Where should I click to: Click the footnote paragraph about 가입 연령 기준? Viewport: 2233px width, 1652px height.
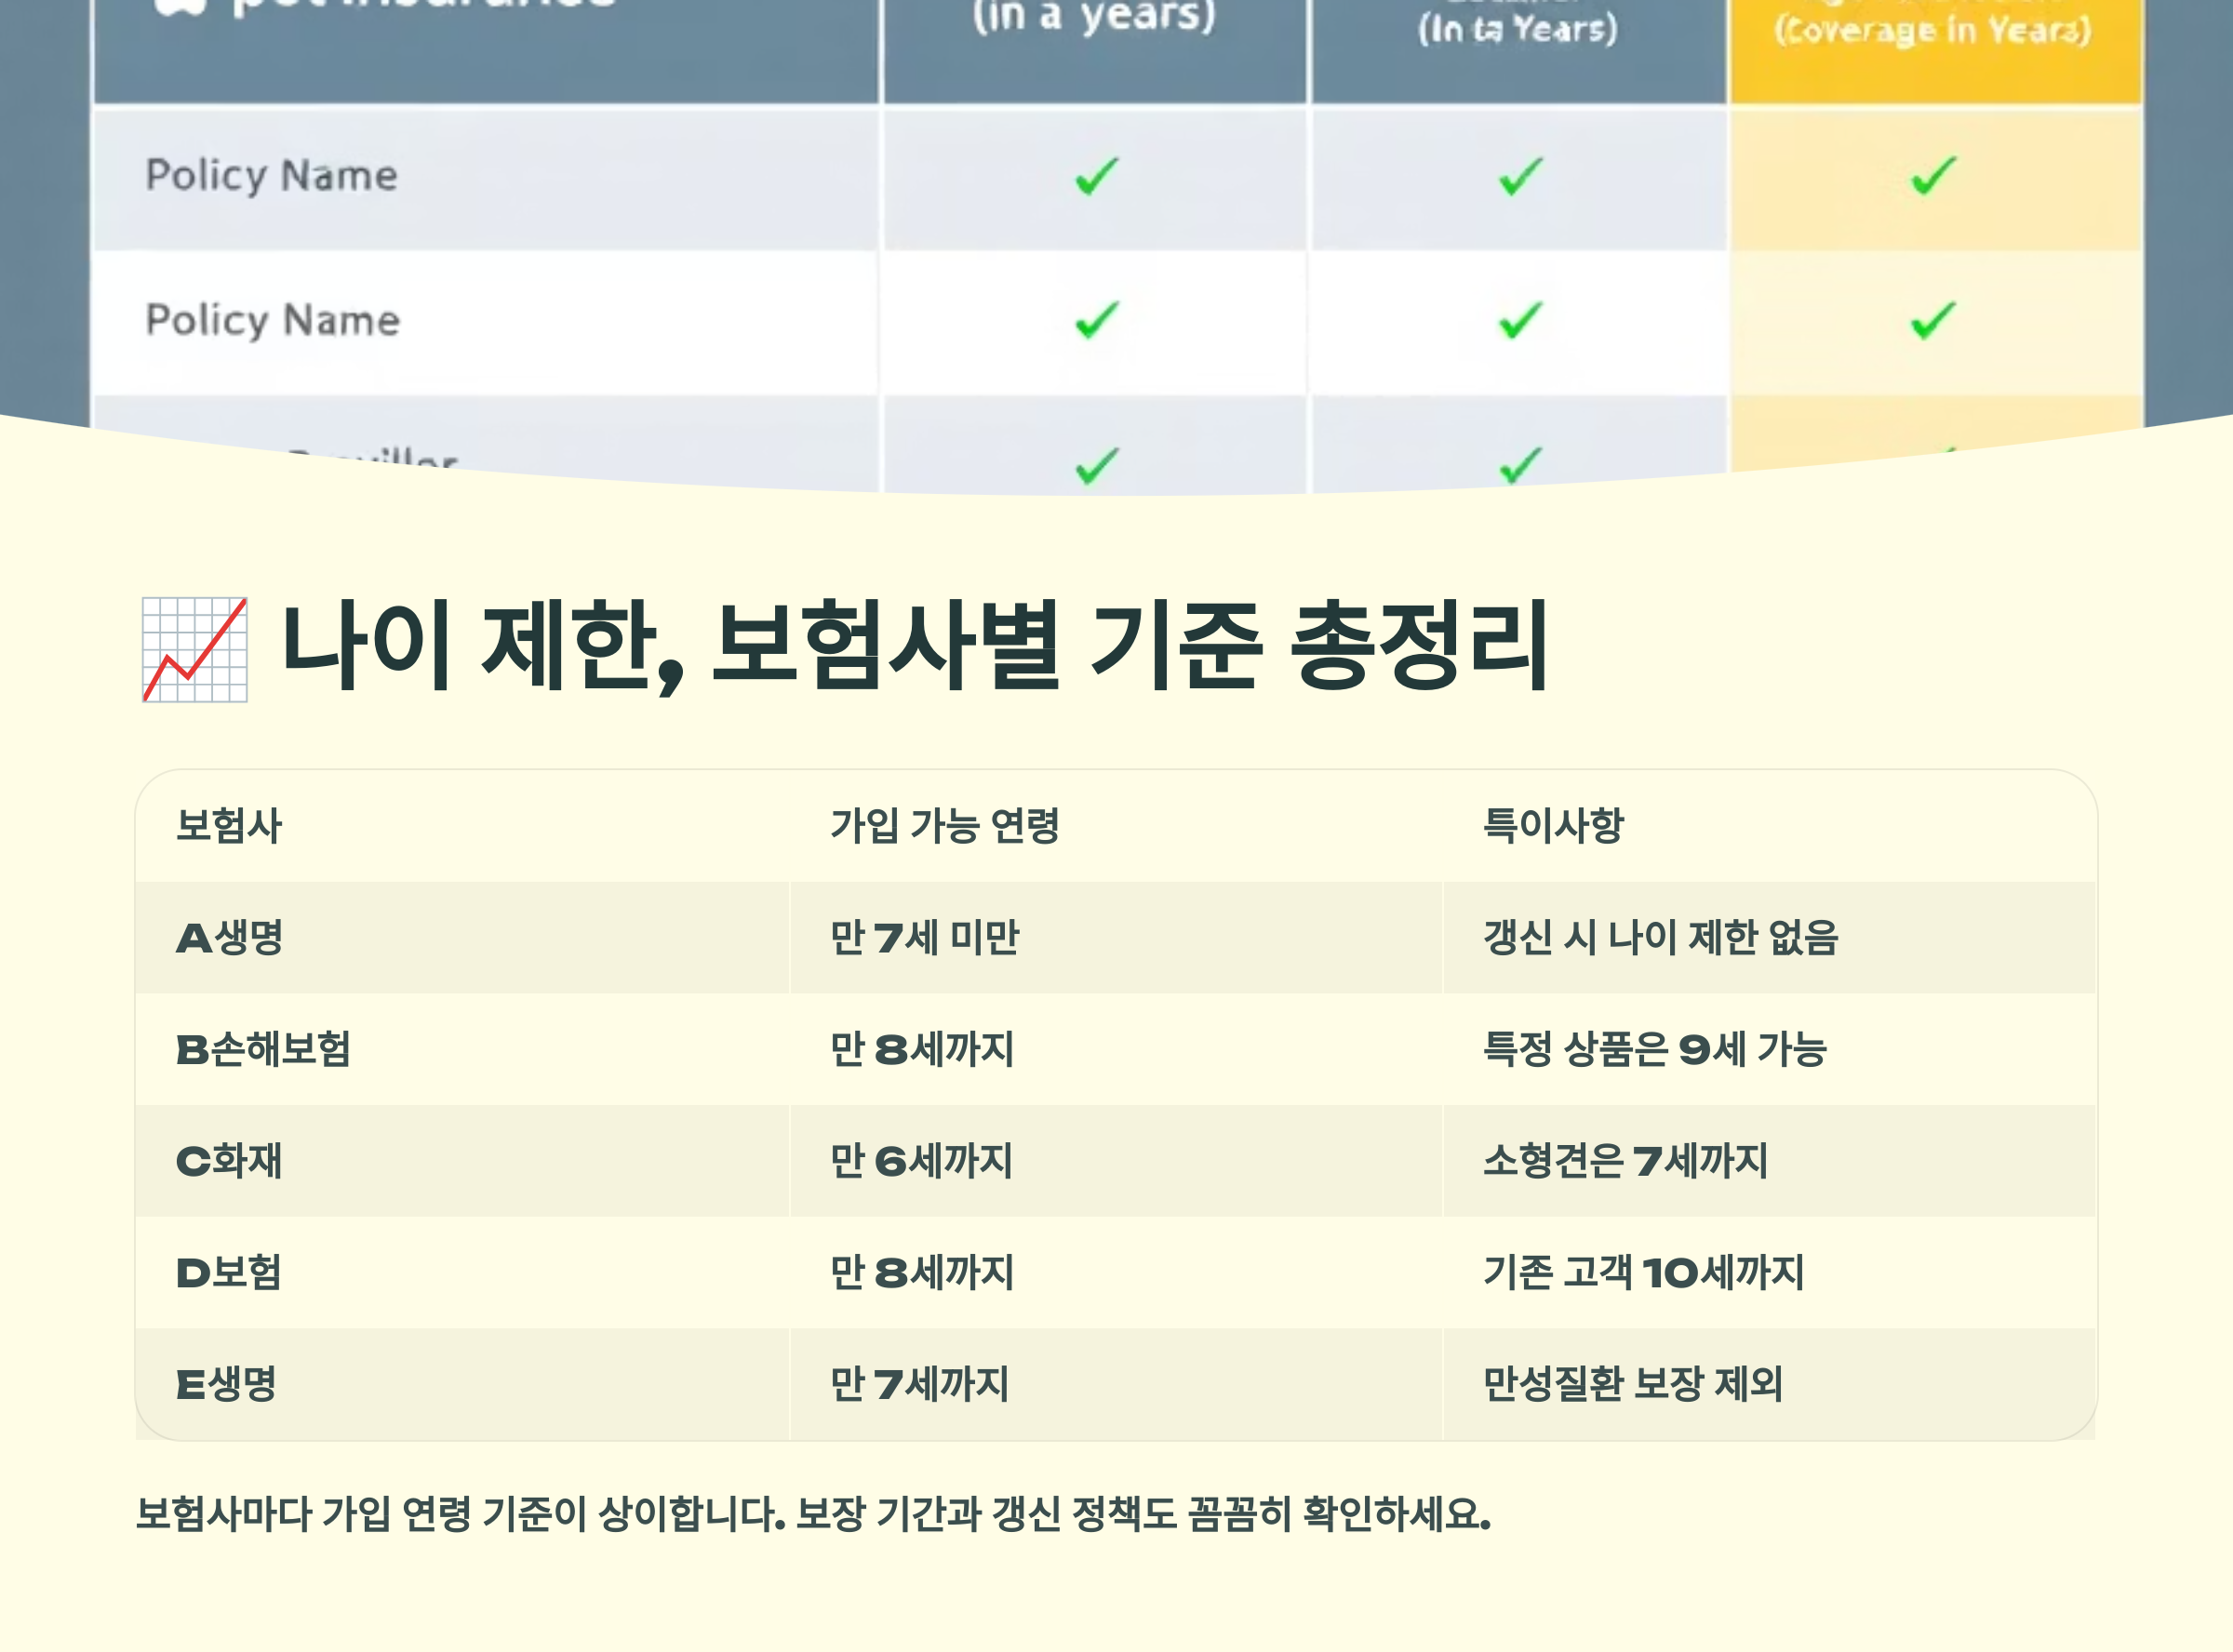pyautogui.click(x=813, y=1514)
